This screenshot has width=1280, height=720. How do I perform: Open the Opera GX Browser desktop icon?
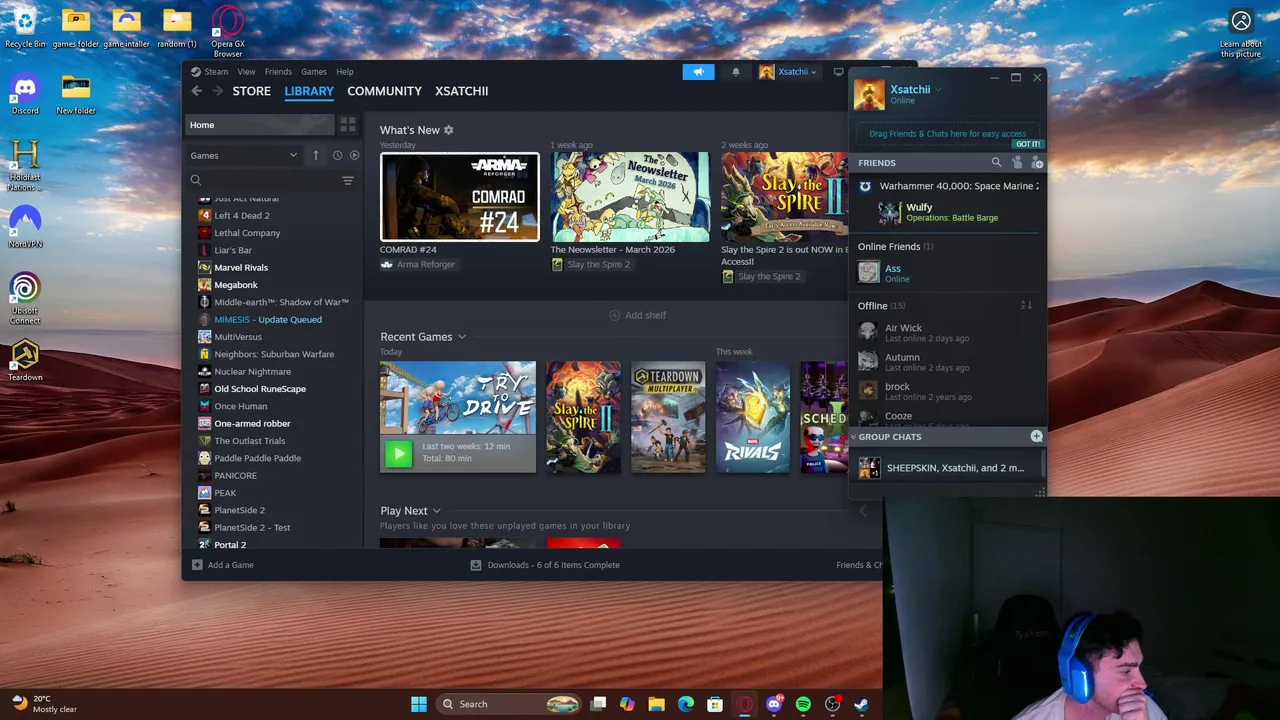tap(228, 31)
